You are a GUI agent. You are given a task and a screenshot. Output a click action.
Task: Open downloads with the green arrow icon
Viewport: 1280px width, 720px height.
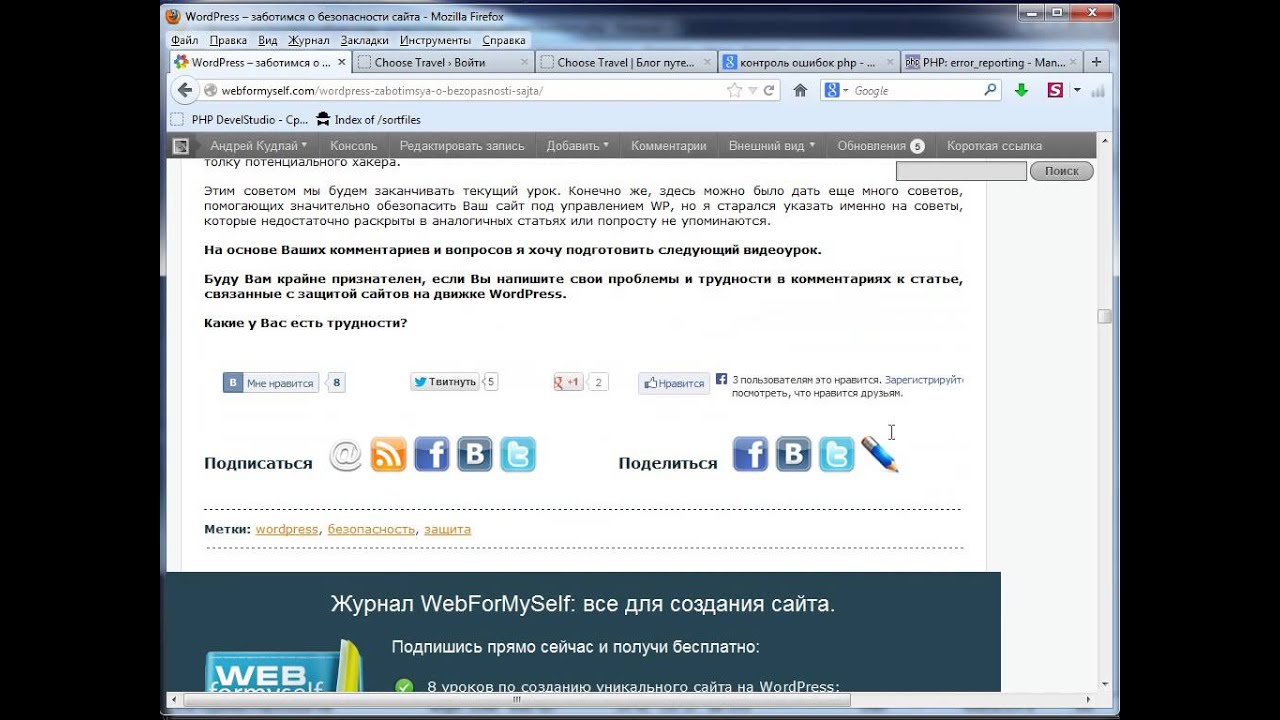[1021, 90]
